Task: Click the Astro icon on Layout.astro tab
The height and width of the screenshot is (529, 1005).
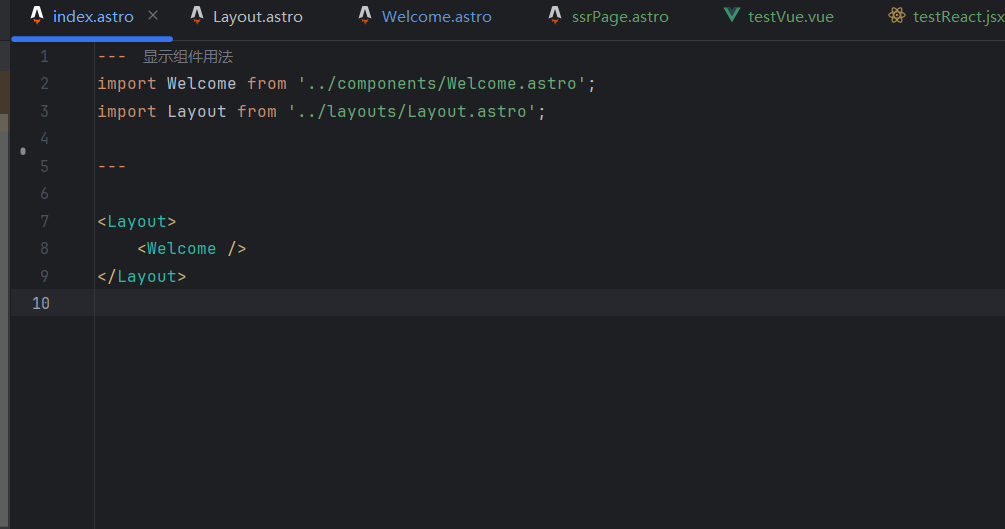Action: 197,16
